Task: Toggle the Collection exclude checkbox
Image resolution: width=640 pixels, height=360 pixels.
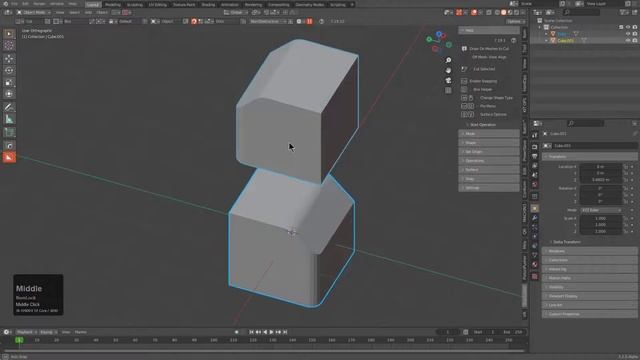Action: click(621, 27)
